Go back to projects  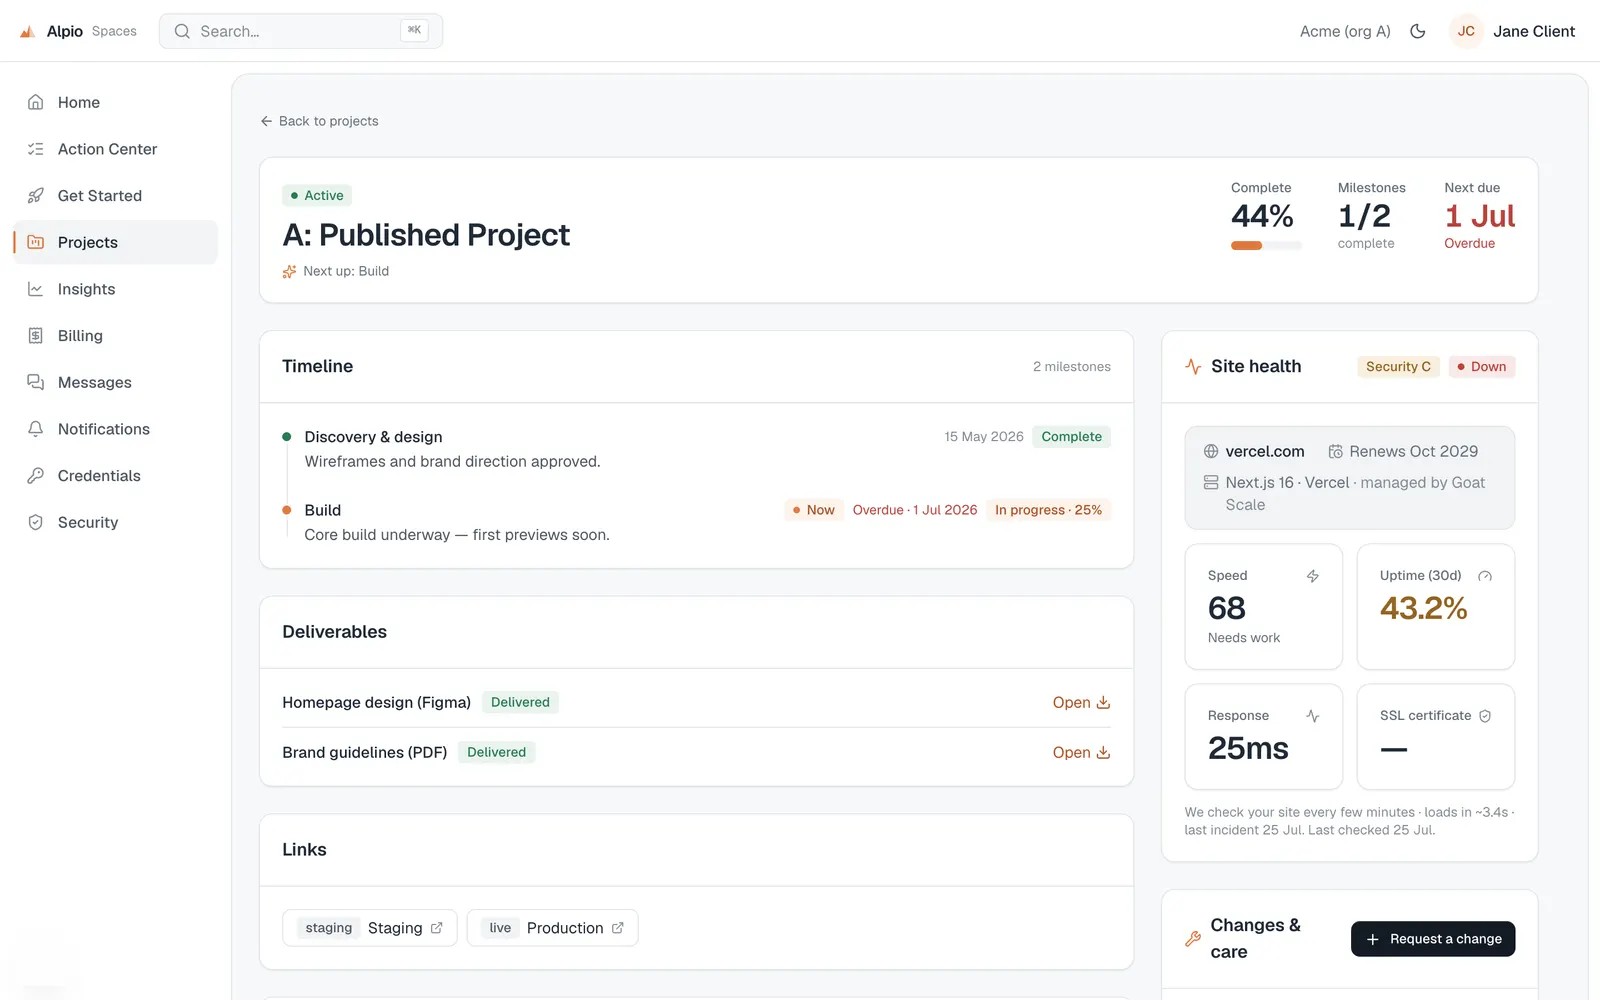pos(319,121)
